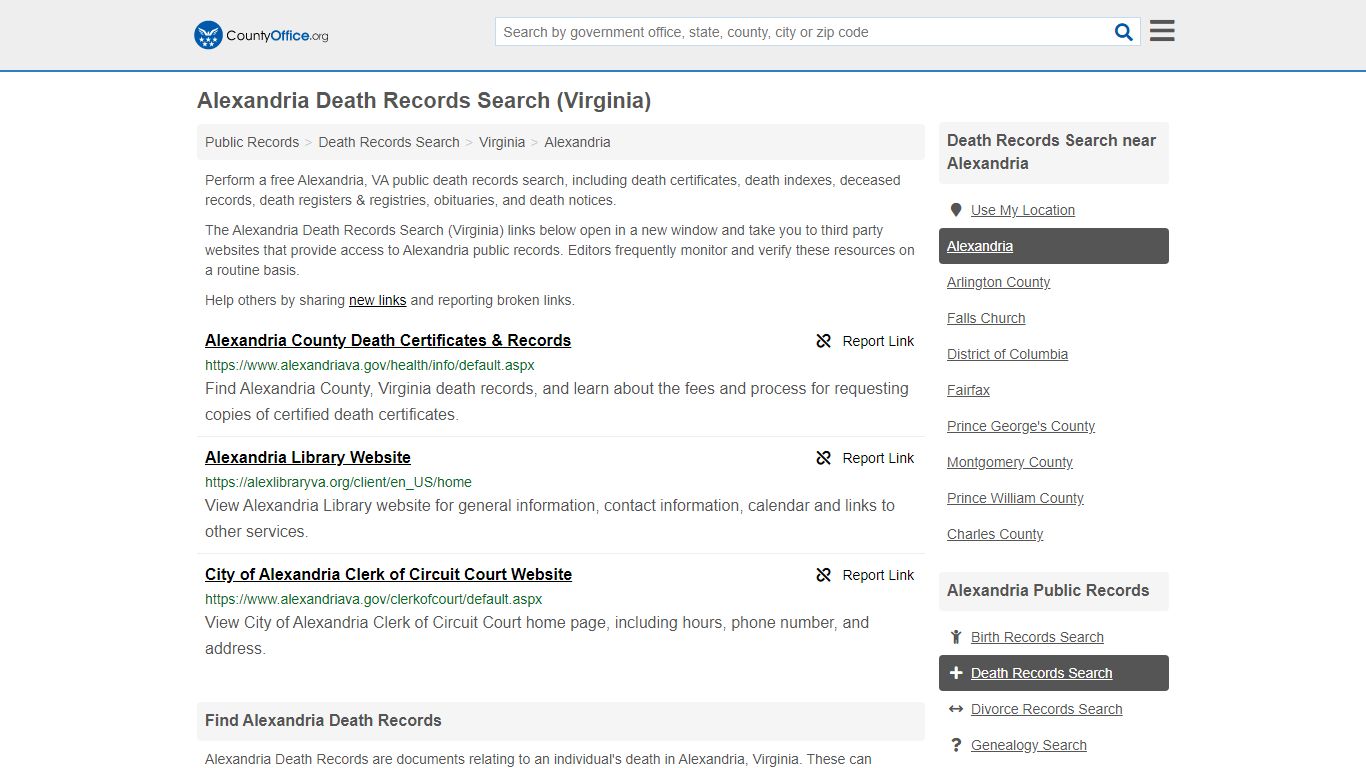Open Divorce Records Search in sidebar
Image resolution: width=1366 pixels, height=768 pixels.
coord(1046,709)
